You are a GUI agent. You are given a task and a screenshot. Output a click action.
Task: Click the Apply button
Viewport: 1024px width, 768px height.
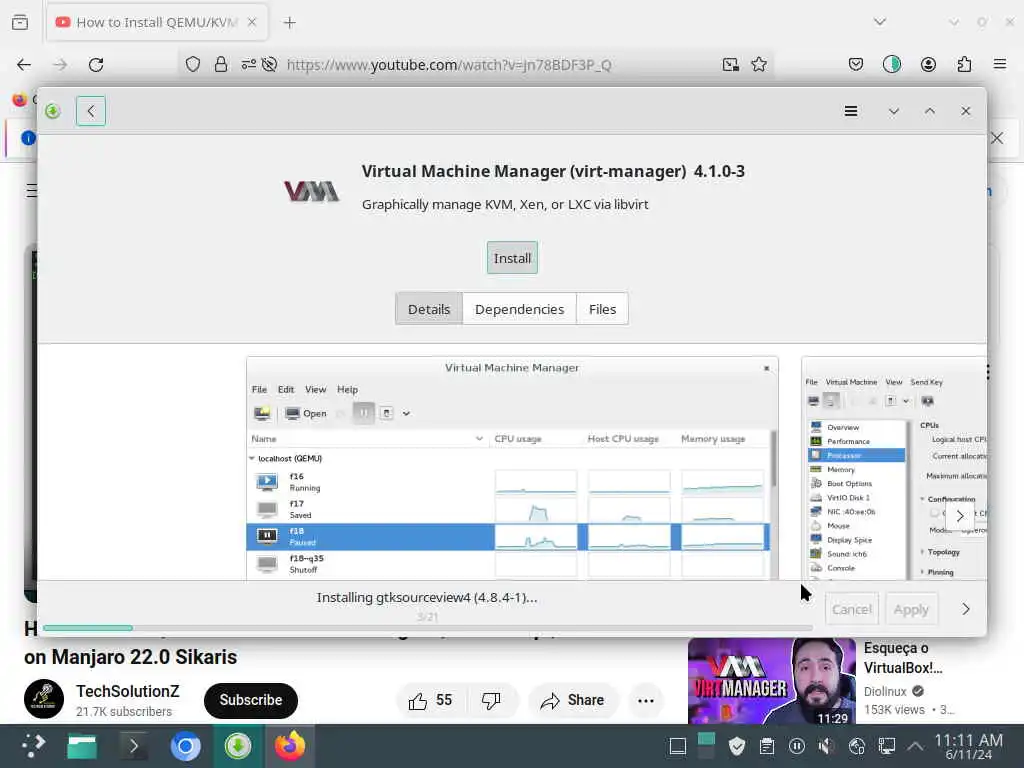pos(911,609)
